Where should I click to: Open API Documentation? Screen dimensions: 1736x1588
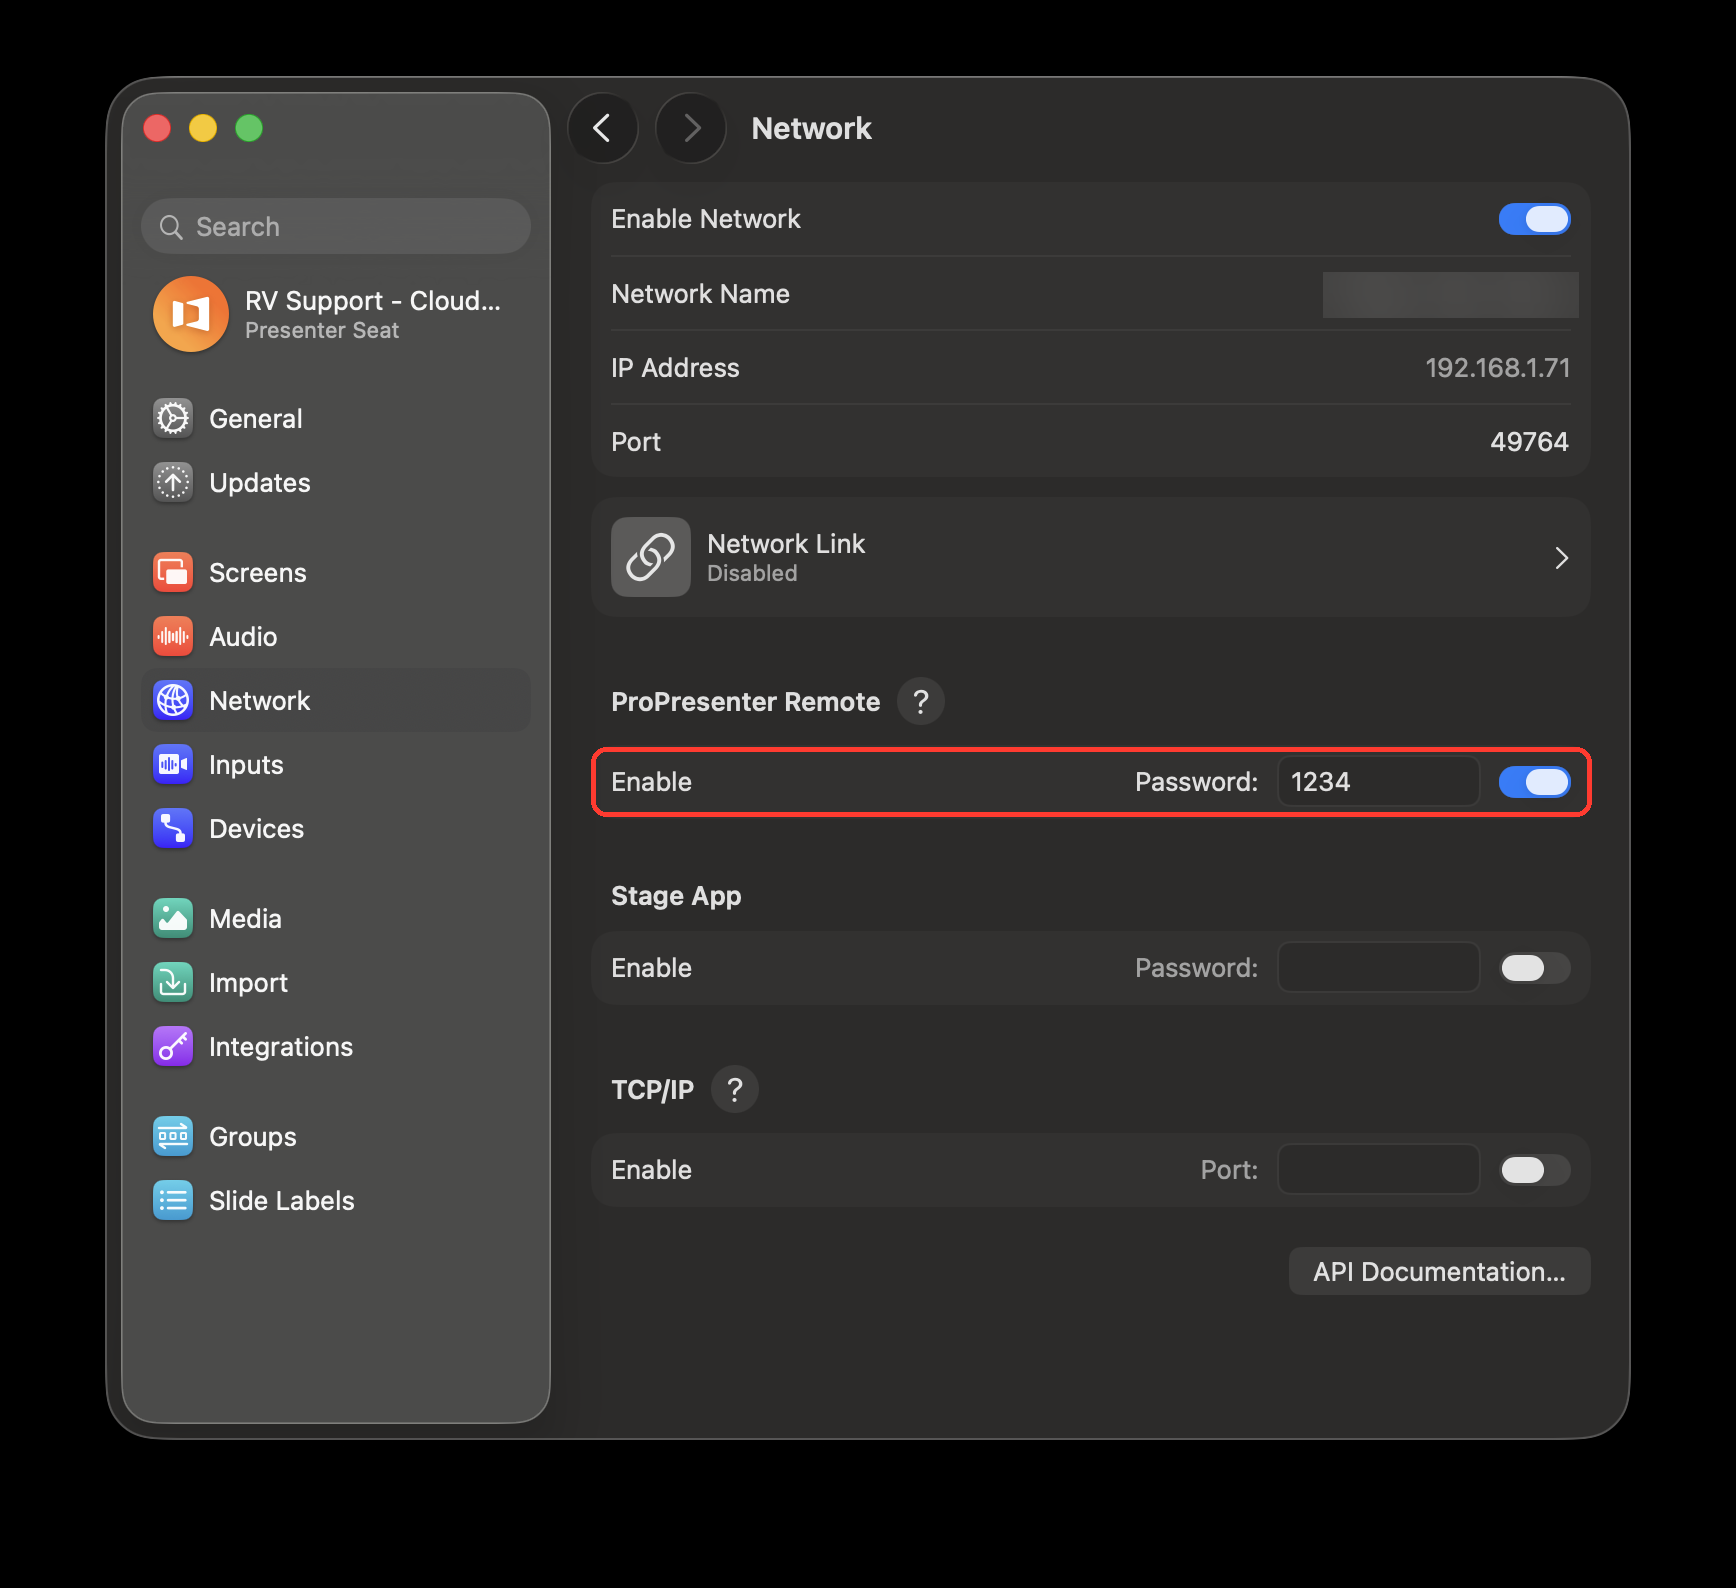click(1439, 1271)
